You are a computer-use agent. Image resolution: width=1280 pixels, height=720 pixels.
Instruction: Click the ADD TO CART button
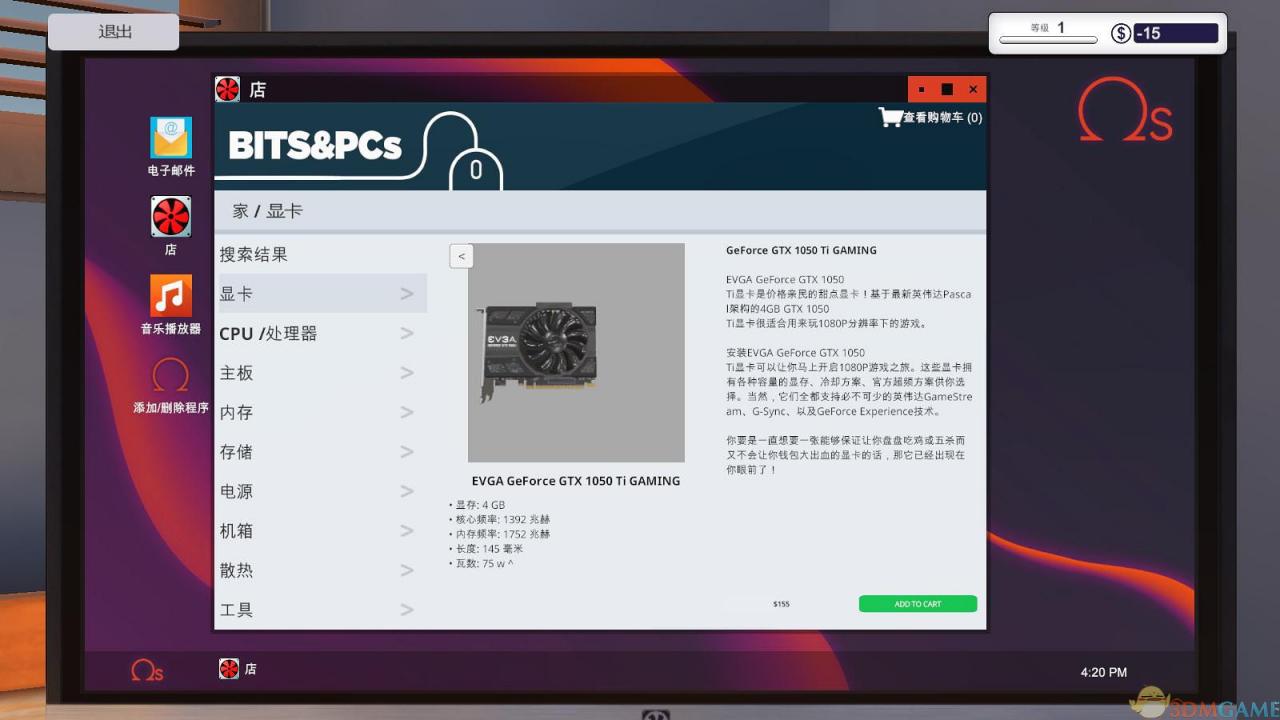click(916, 604)
